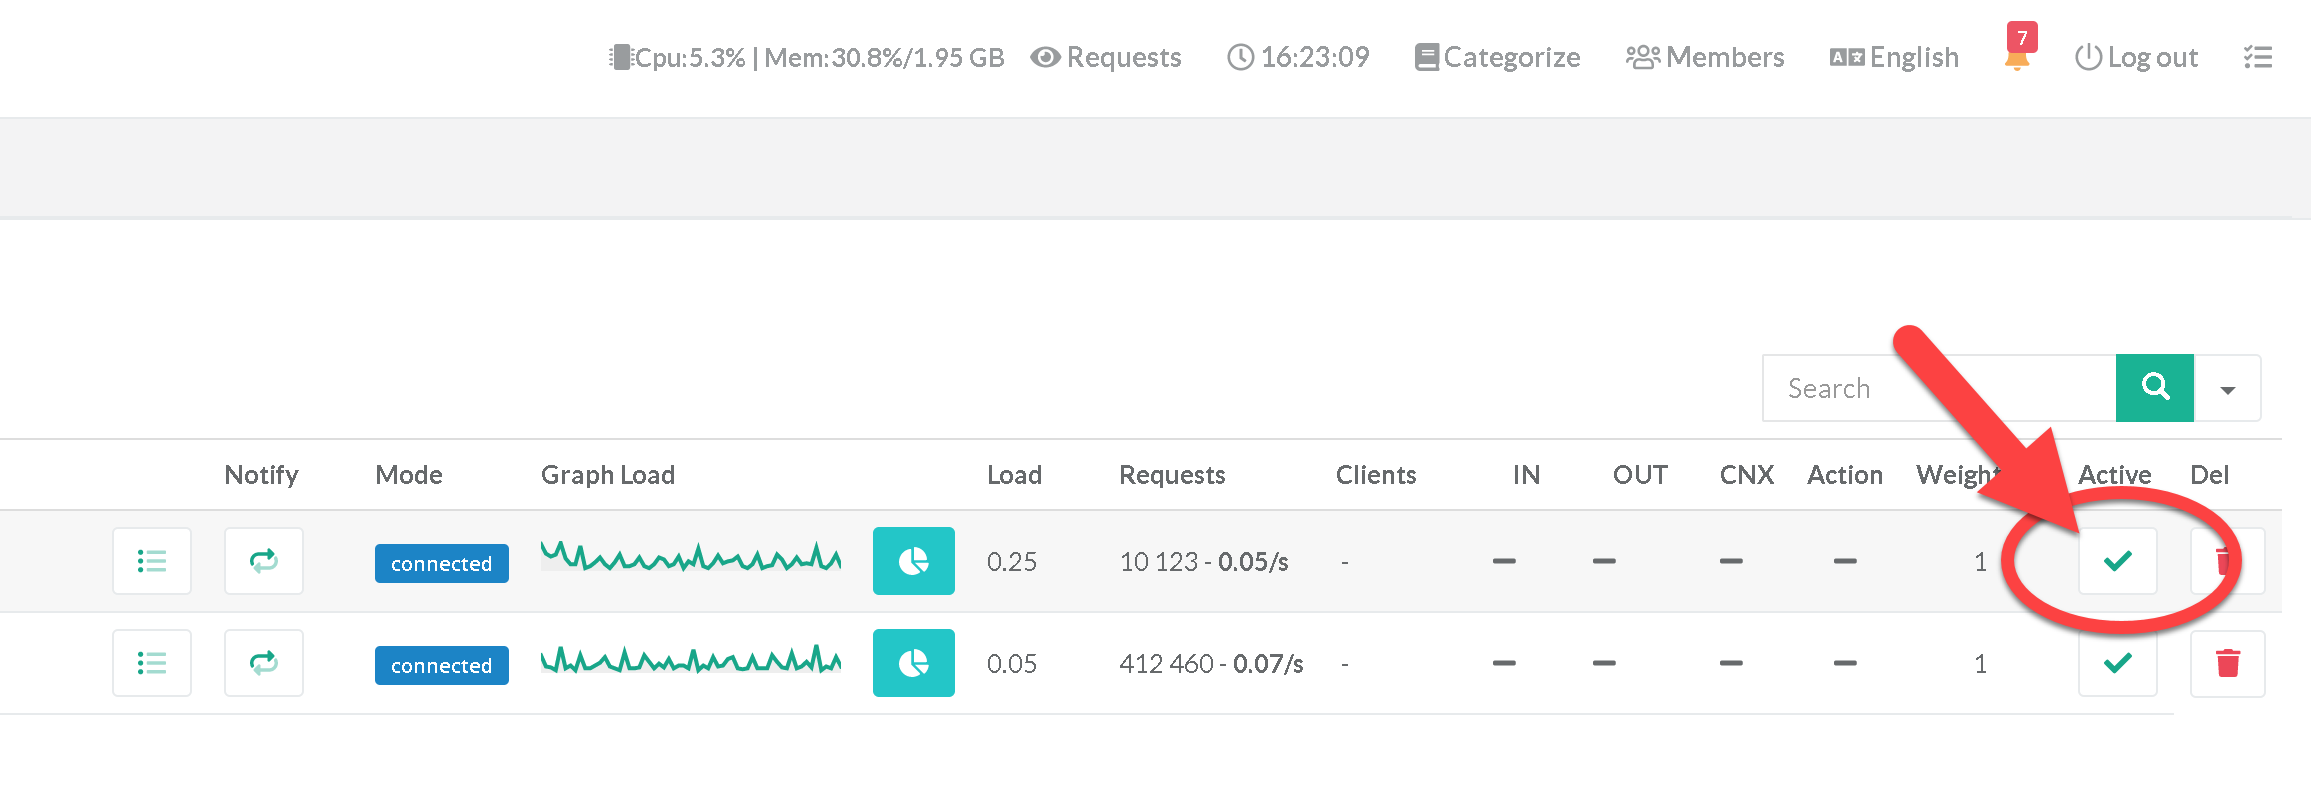Open the first row's list details icon
Screen dimensions: 2311x805
[x=152, y=561]
